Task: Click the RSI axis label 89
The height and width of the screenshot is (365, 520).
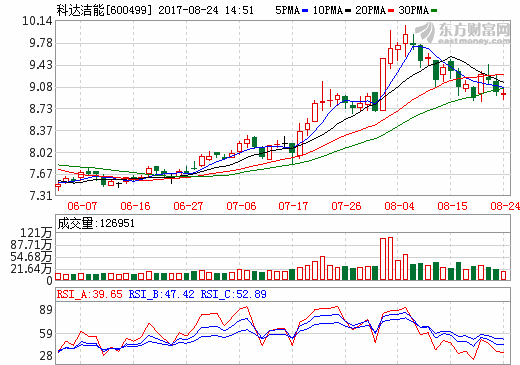Action: tap(46, 310)
